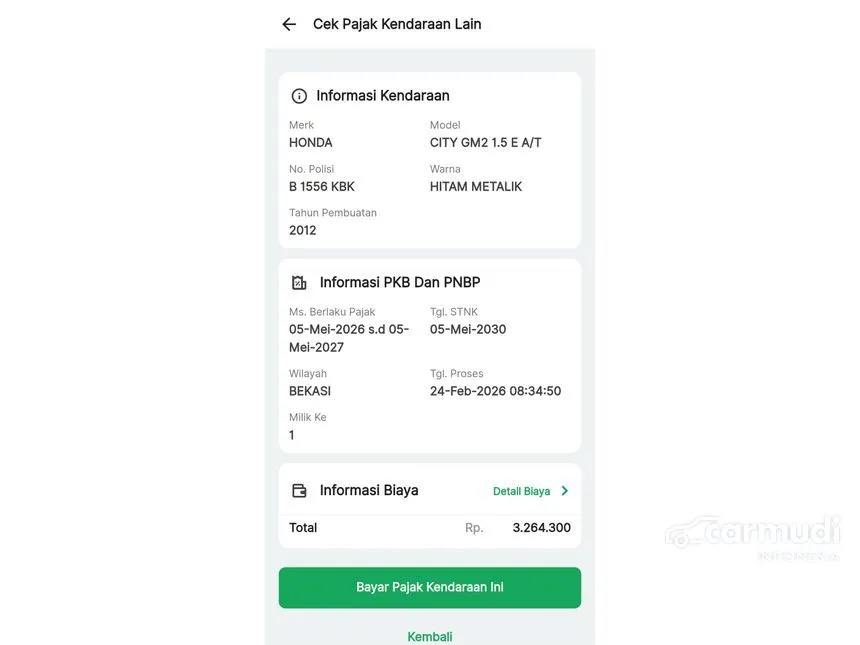Click the Informasi Kendaraan heading
The image size is (860, 645).
(x=383, y=96)
